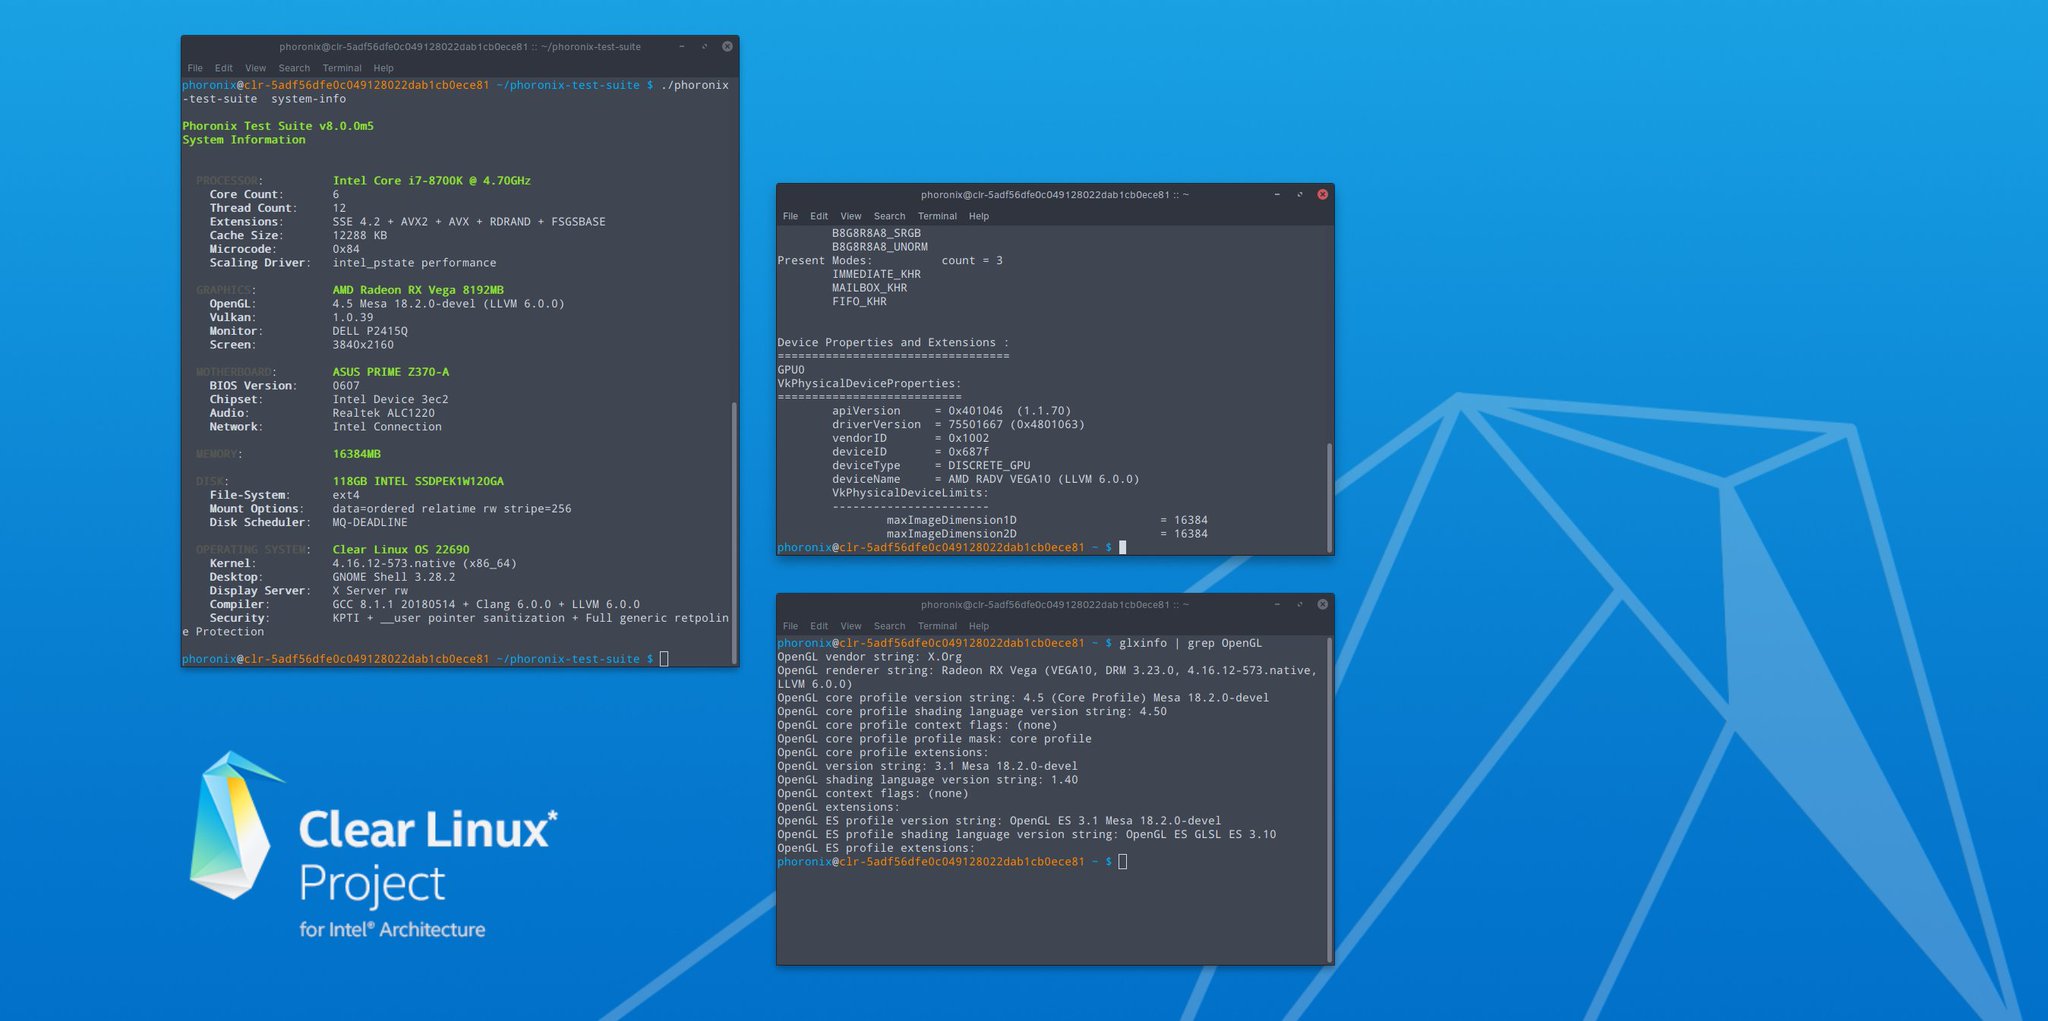Click title bar of glxinfo terminal
The width and height of the screenshot is (2048, 1021).
1055,604
